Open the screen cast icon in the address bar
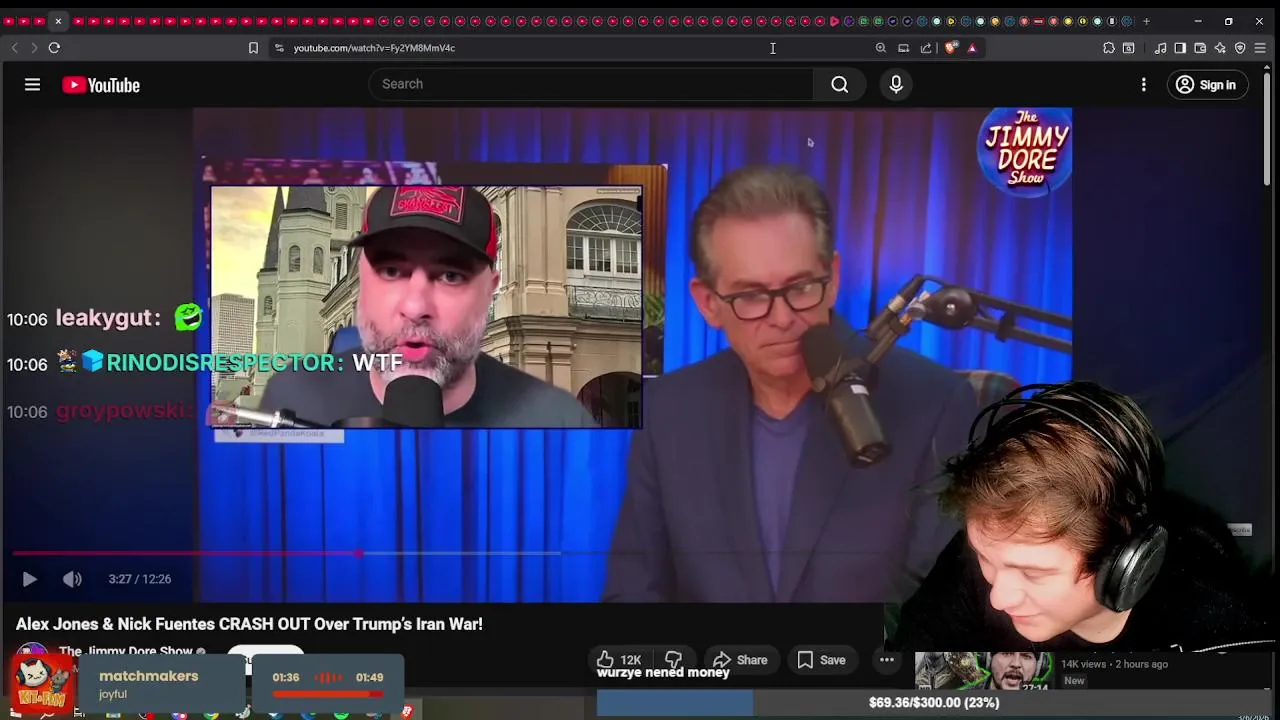 click(x=903, y=48)
